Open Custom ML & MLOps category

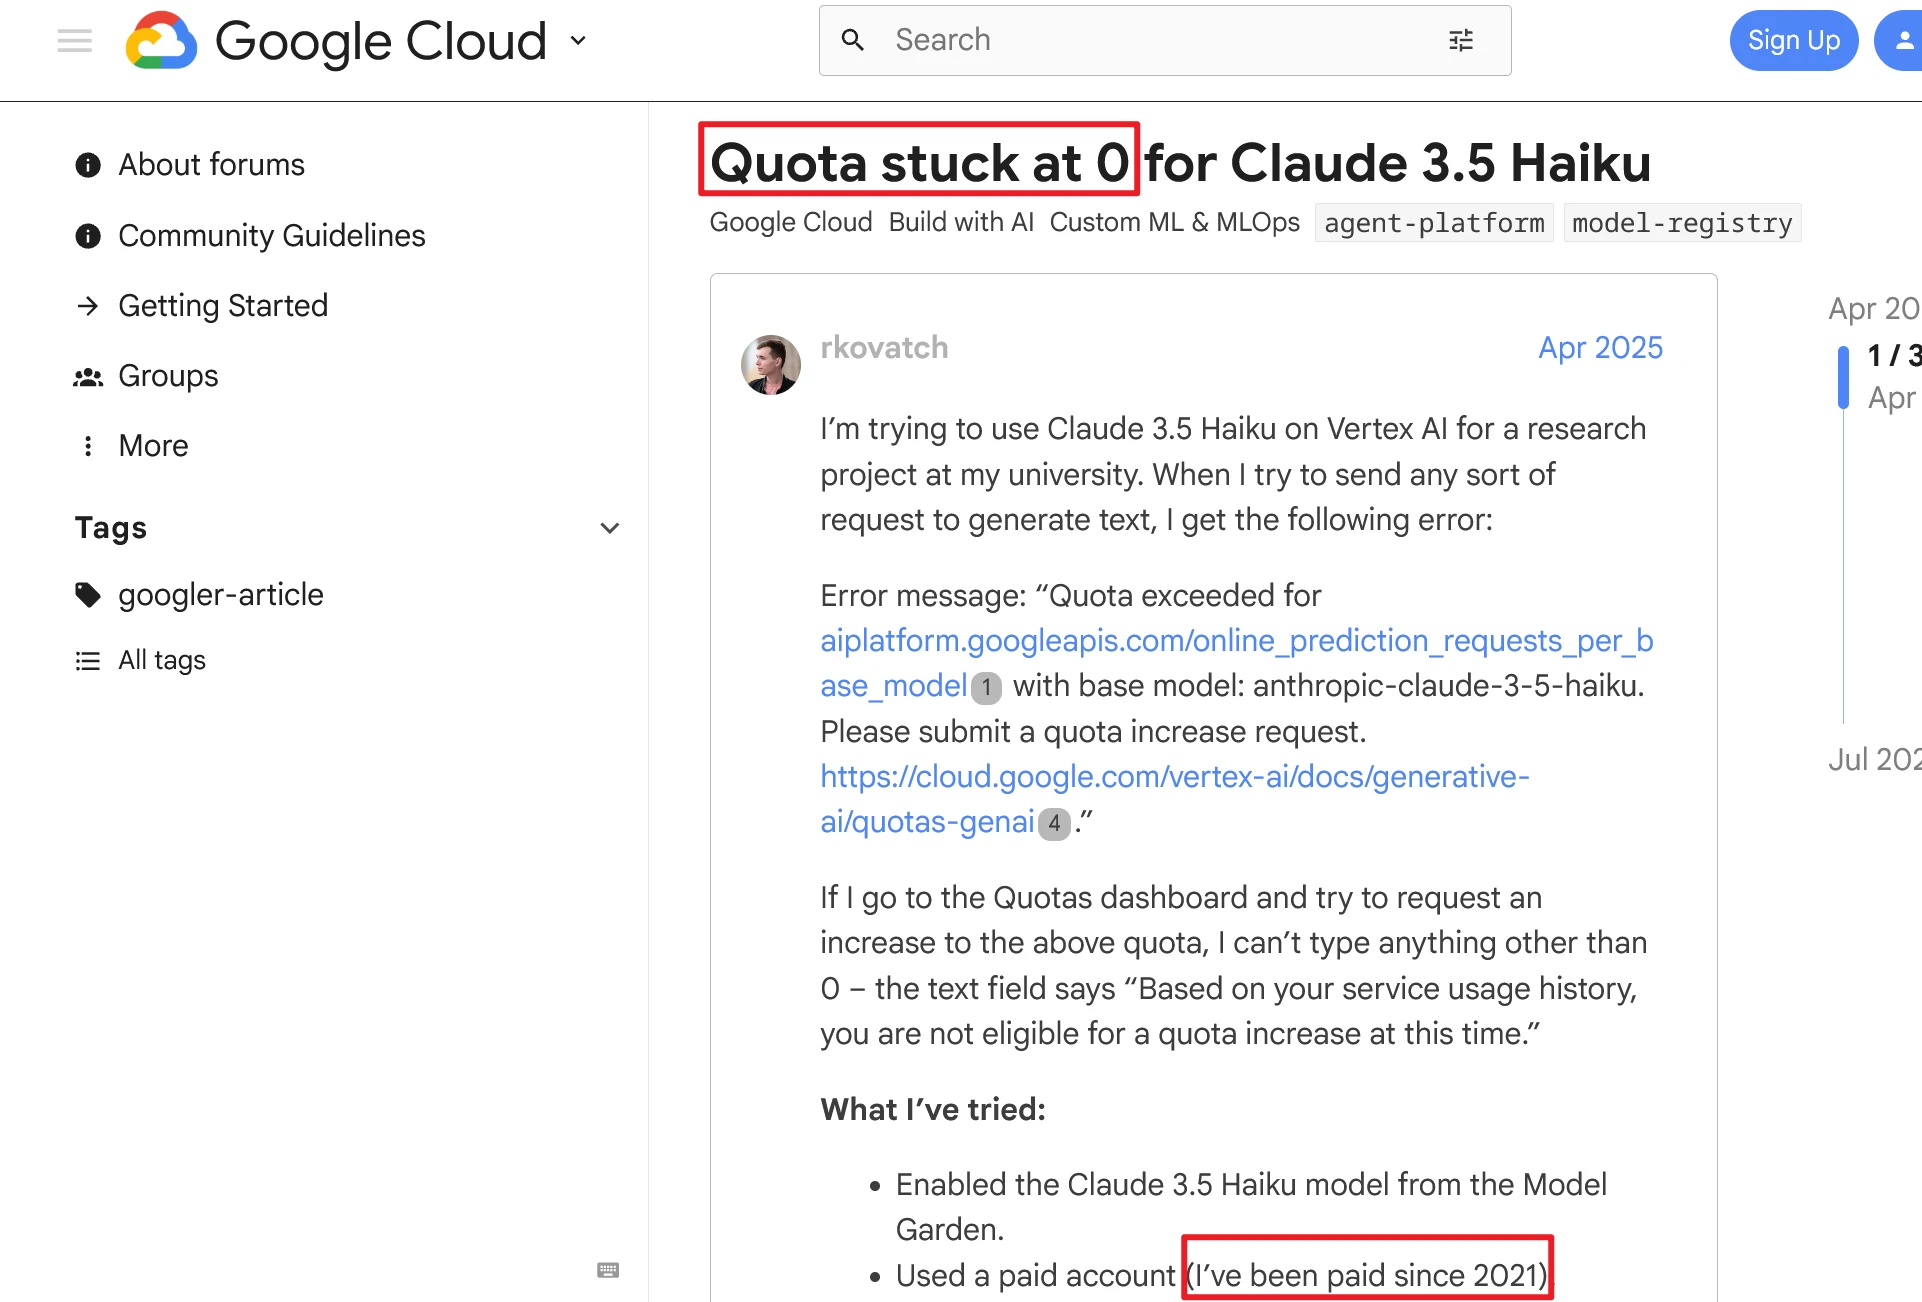click(1175, 222)
